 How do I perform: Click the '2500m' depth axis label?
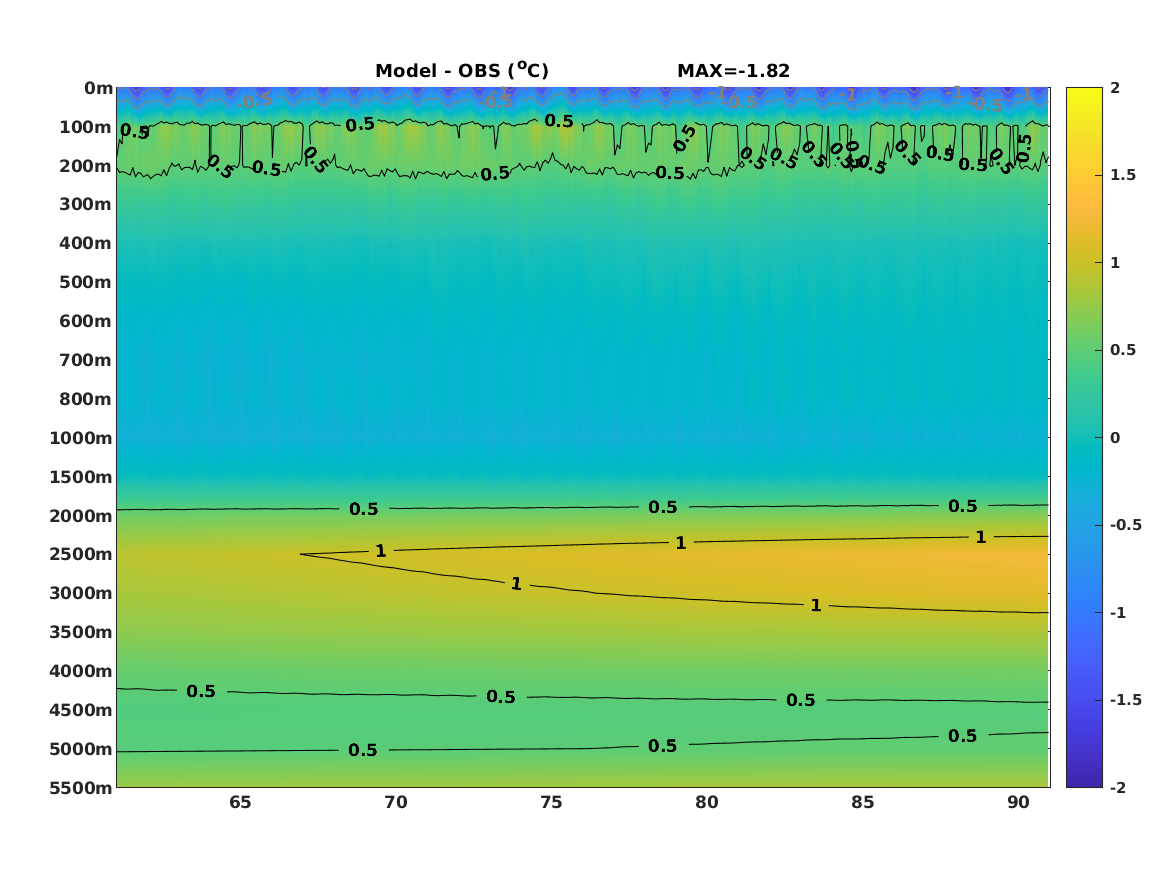(81, 554)
